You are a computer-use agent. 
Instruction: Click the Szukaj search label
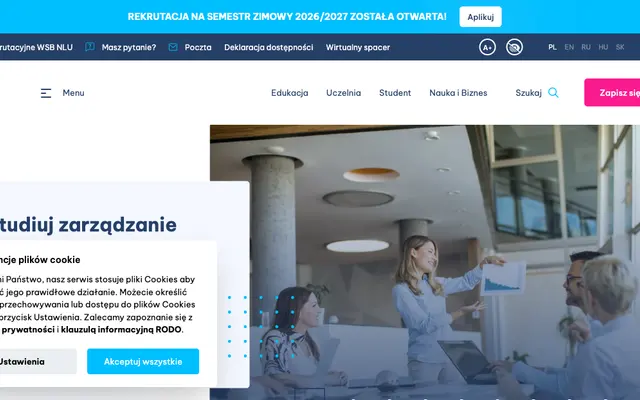[528, 93]
